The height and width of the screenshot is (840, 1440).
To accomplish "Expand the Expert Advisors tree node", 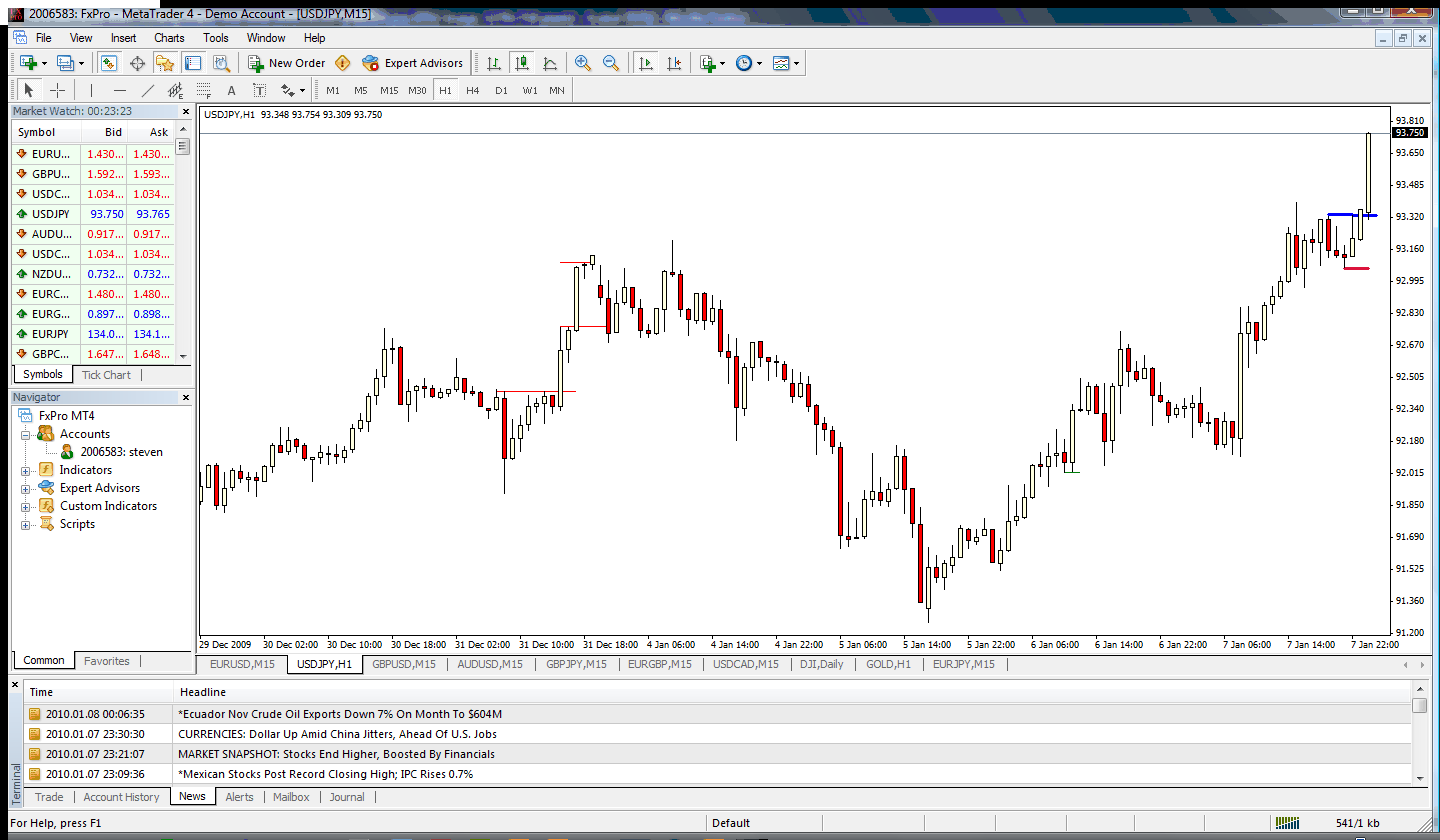I will [25, 488].
